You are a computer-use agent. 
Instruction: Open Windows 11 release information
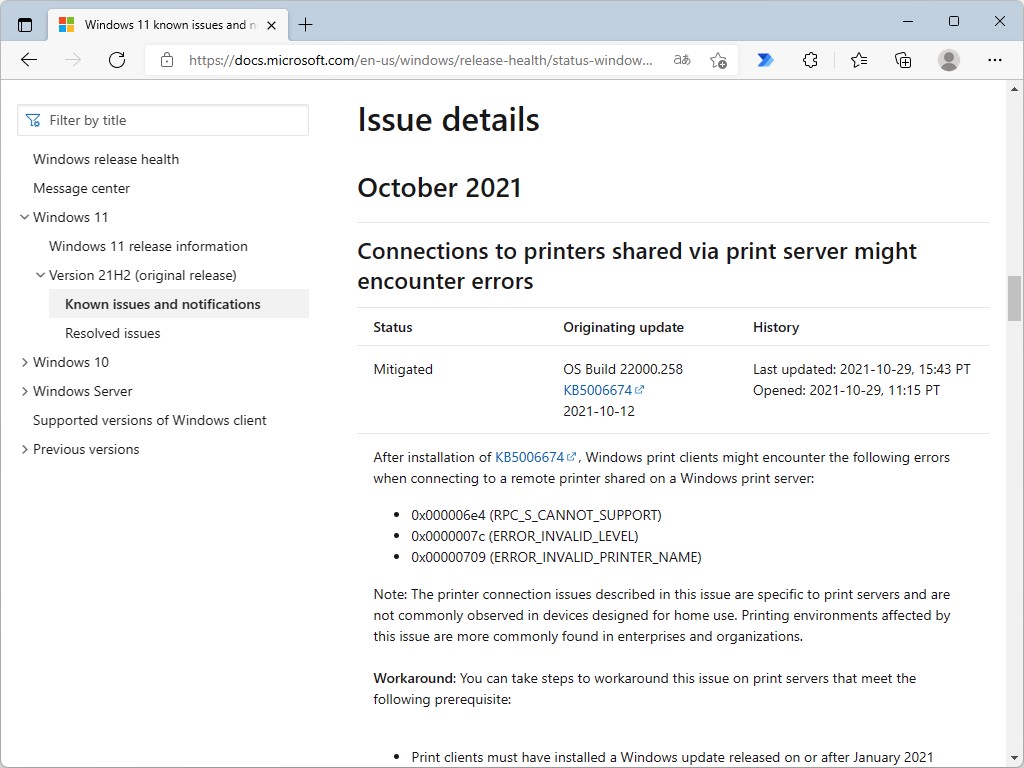[148, 246]
